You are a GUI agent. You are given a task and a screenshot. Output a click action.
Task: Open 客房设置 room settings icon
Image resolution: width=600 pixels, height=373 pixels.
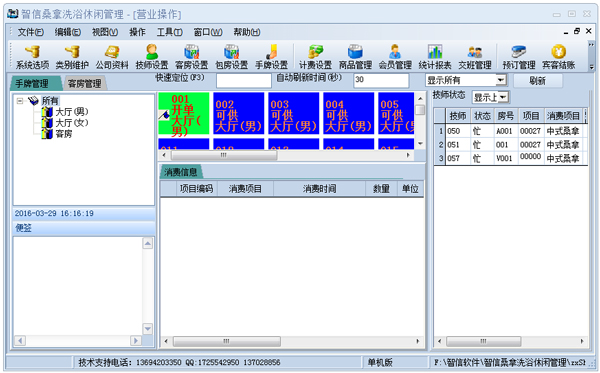click(x=192, y=57)
